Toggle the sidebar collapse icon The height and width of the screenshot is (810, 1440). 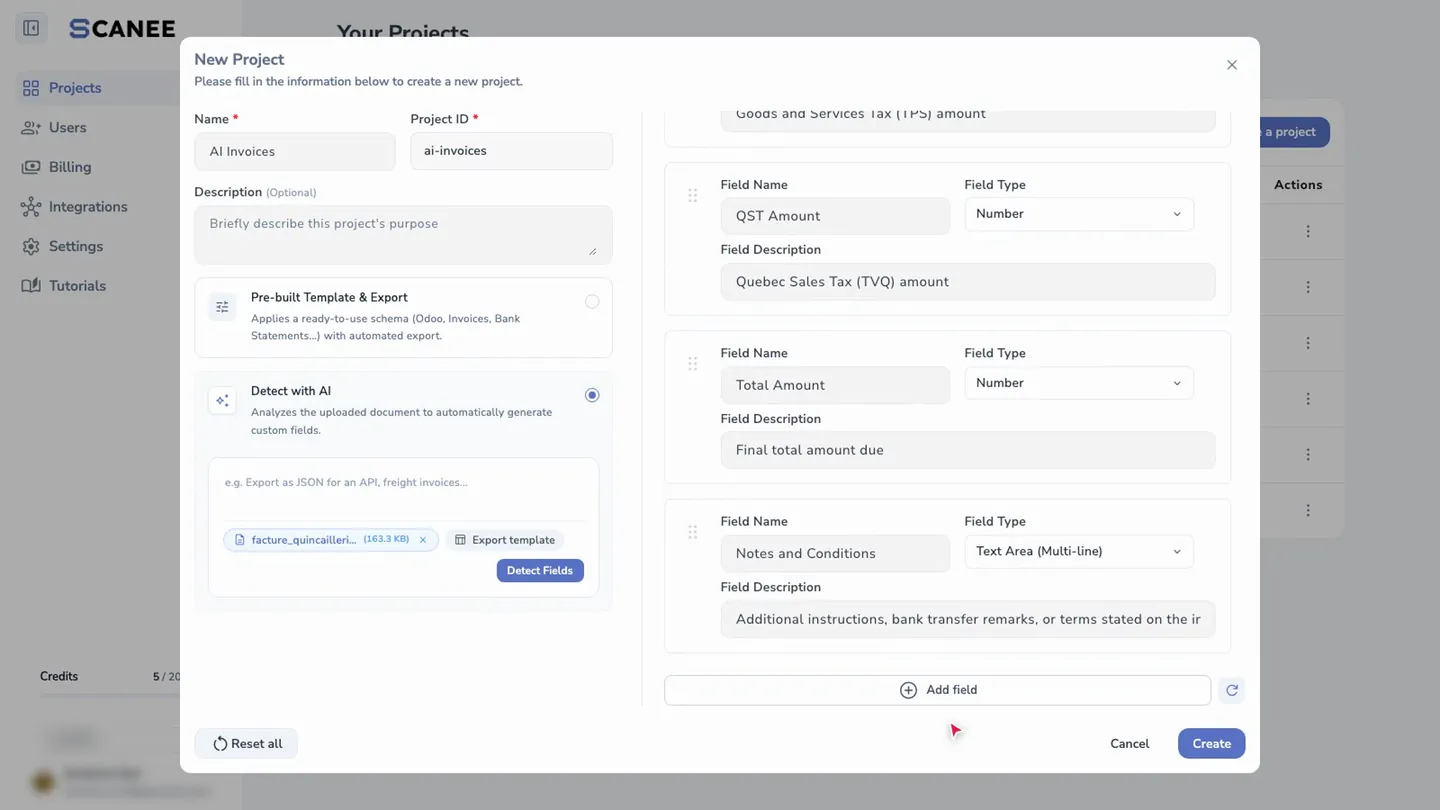[x=31, y=28]
